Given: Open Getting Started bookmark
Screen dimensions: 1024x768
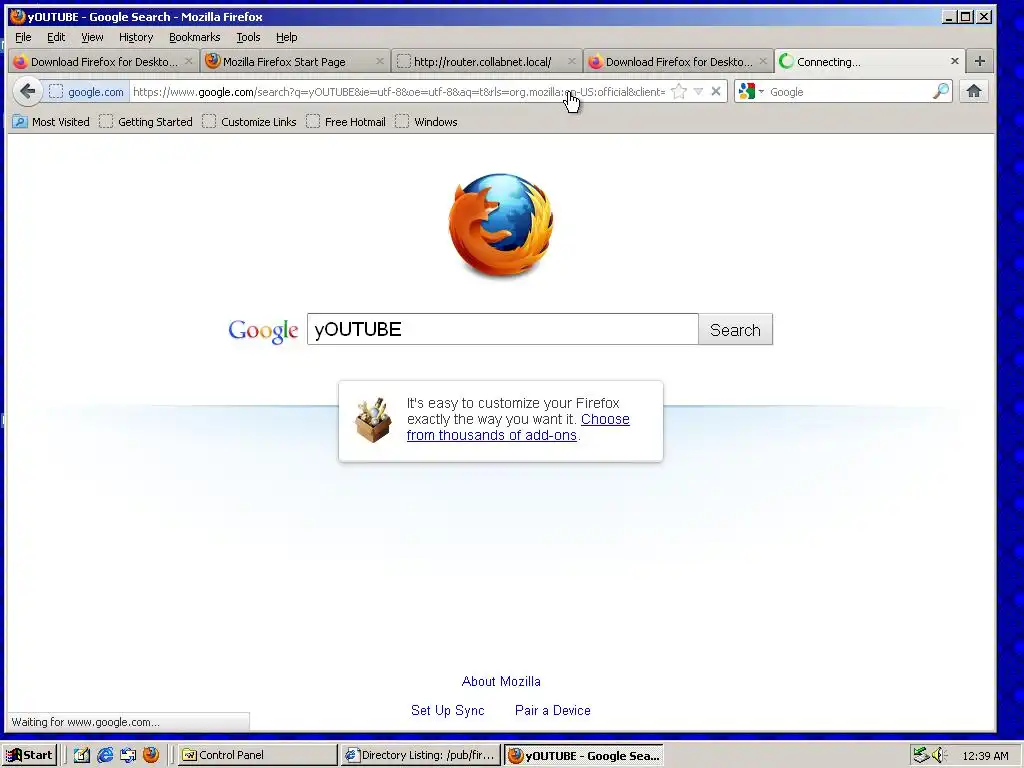Looking at the screenshot, I should coord(146,121).
